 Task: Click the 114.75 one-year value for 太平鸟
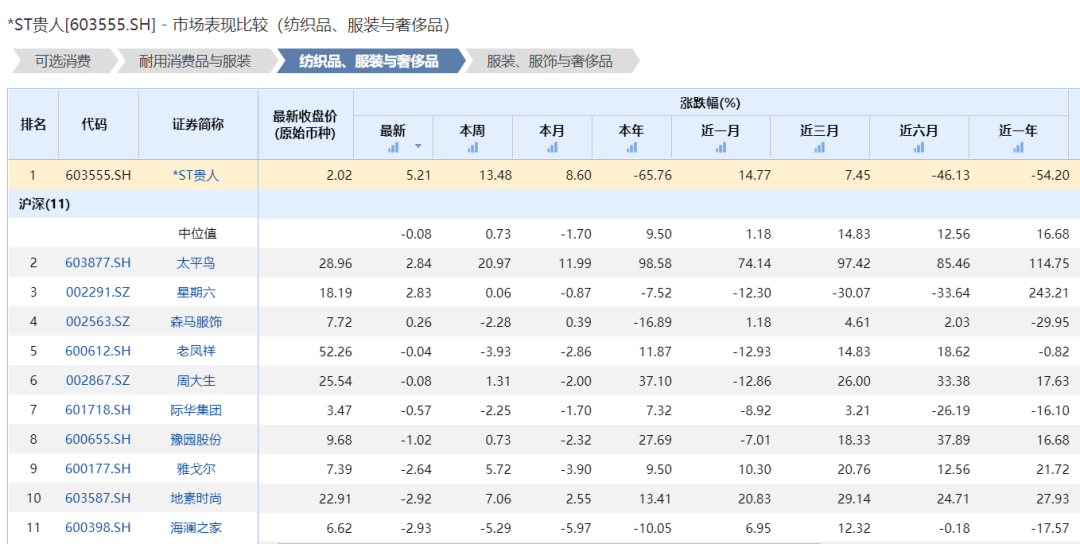[1050, 263]
